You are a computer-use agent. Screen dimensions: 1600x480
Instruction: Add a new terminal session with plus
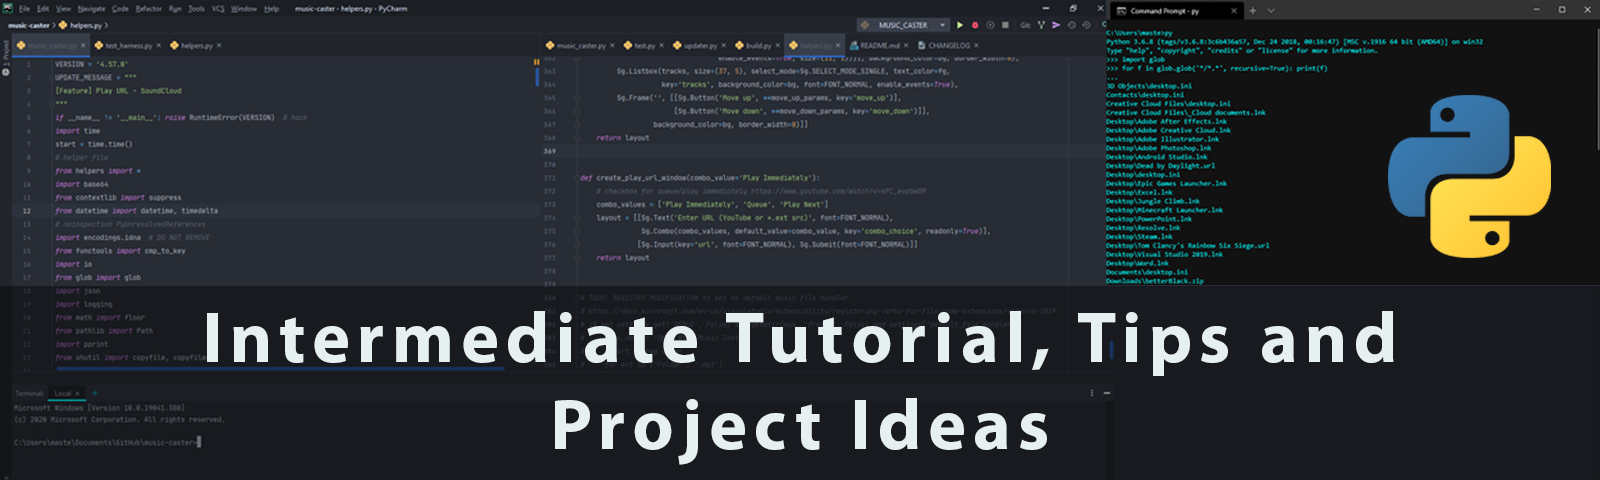93,393
